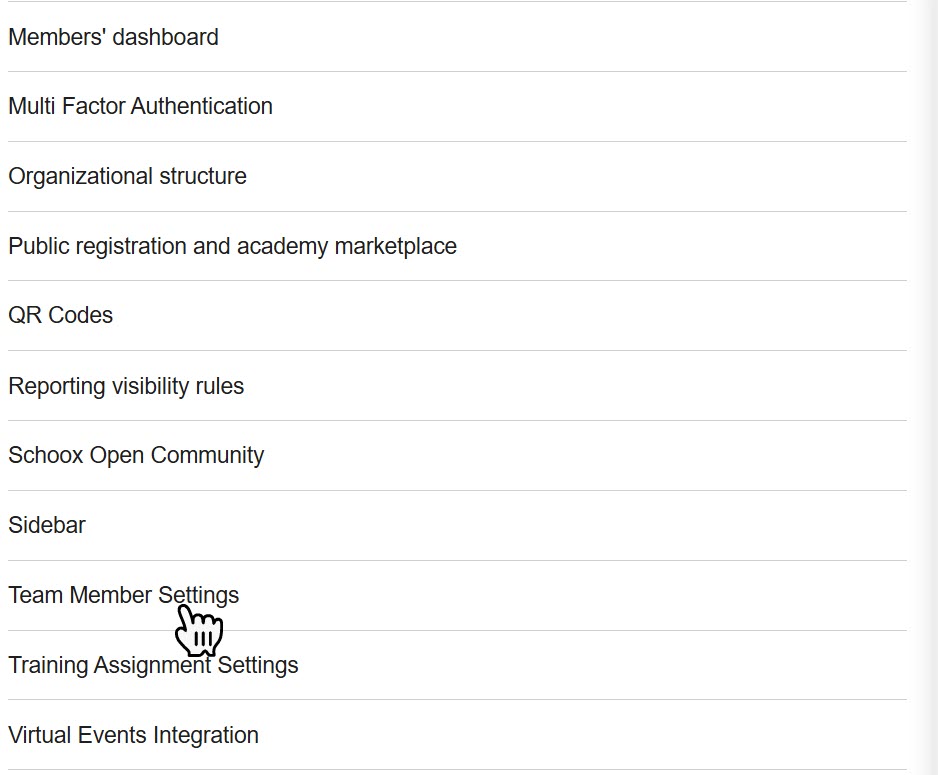Open the Members' dashboard settings

(x=113, y=37)
